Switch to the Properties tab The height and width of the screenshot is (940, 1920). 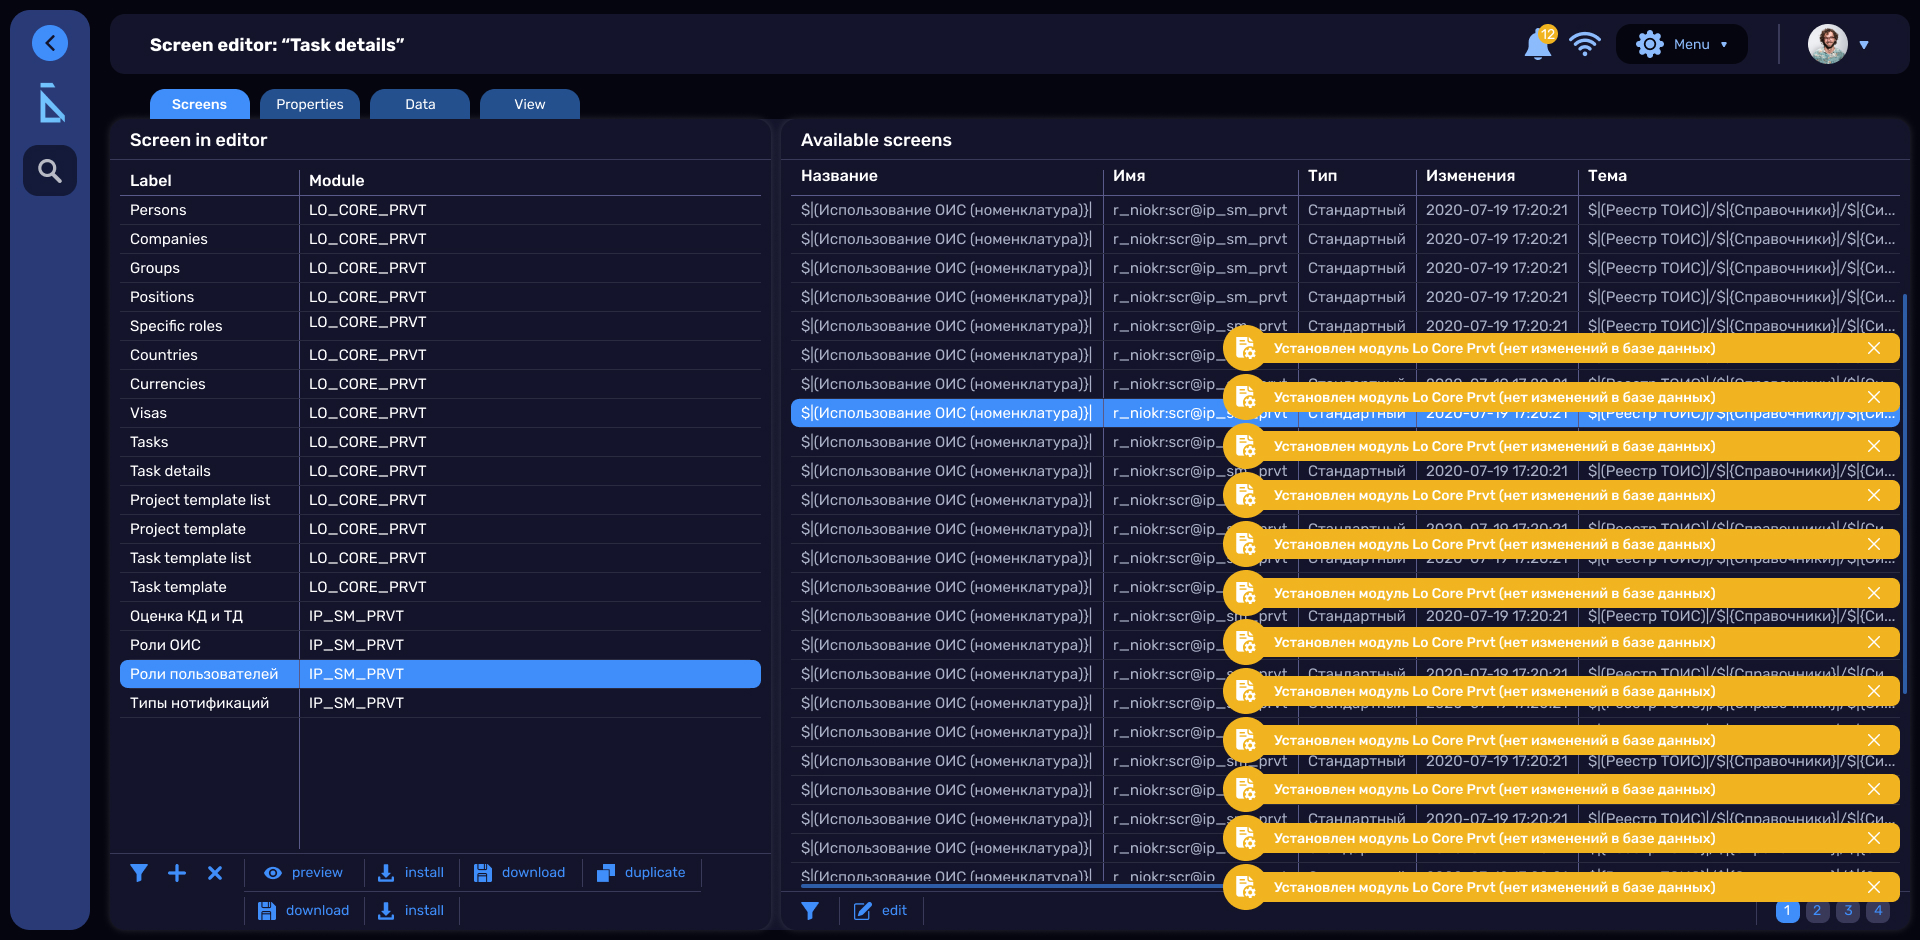click(310, 104)
